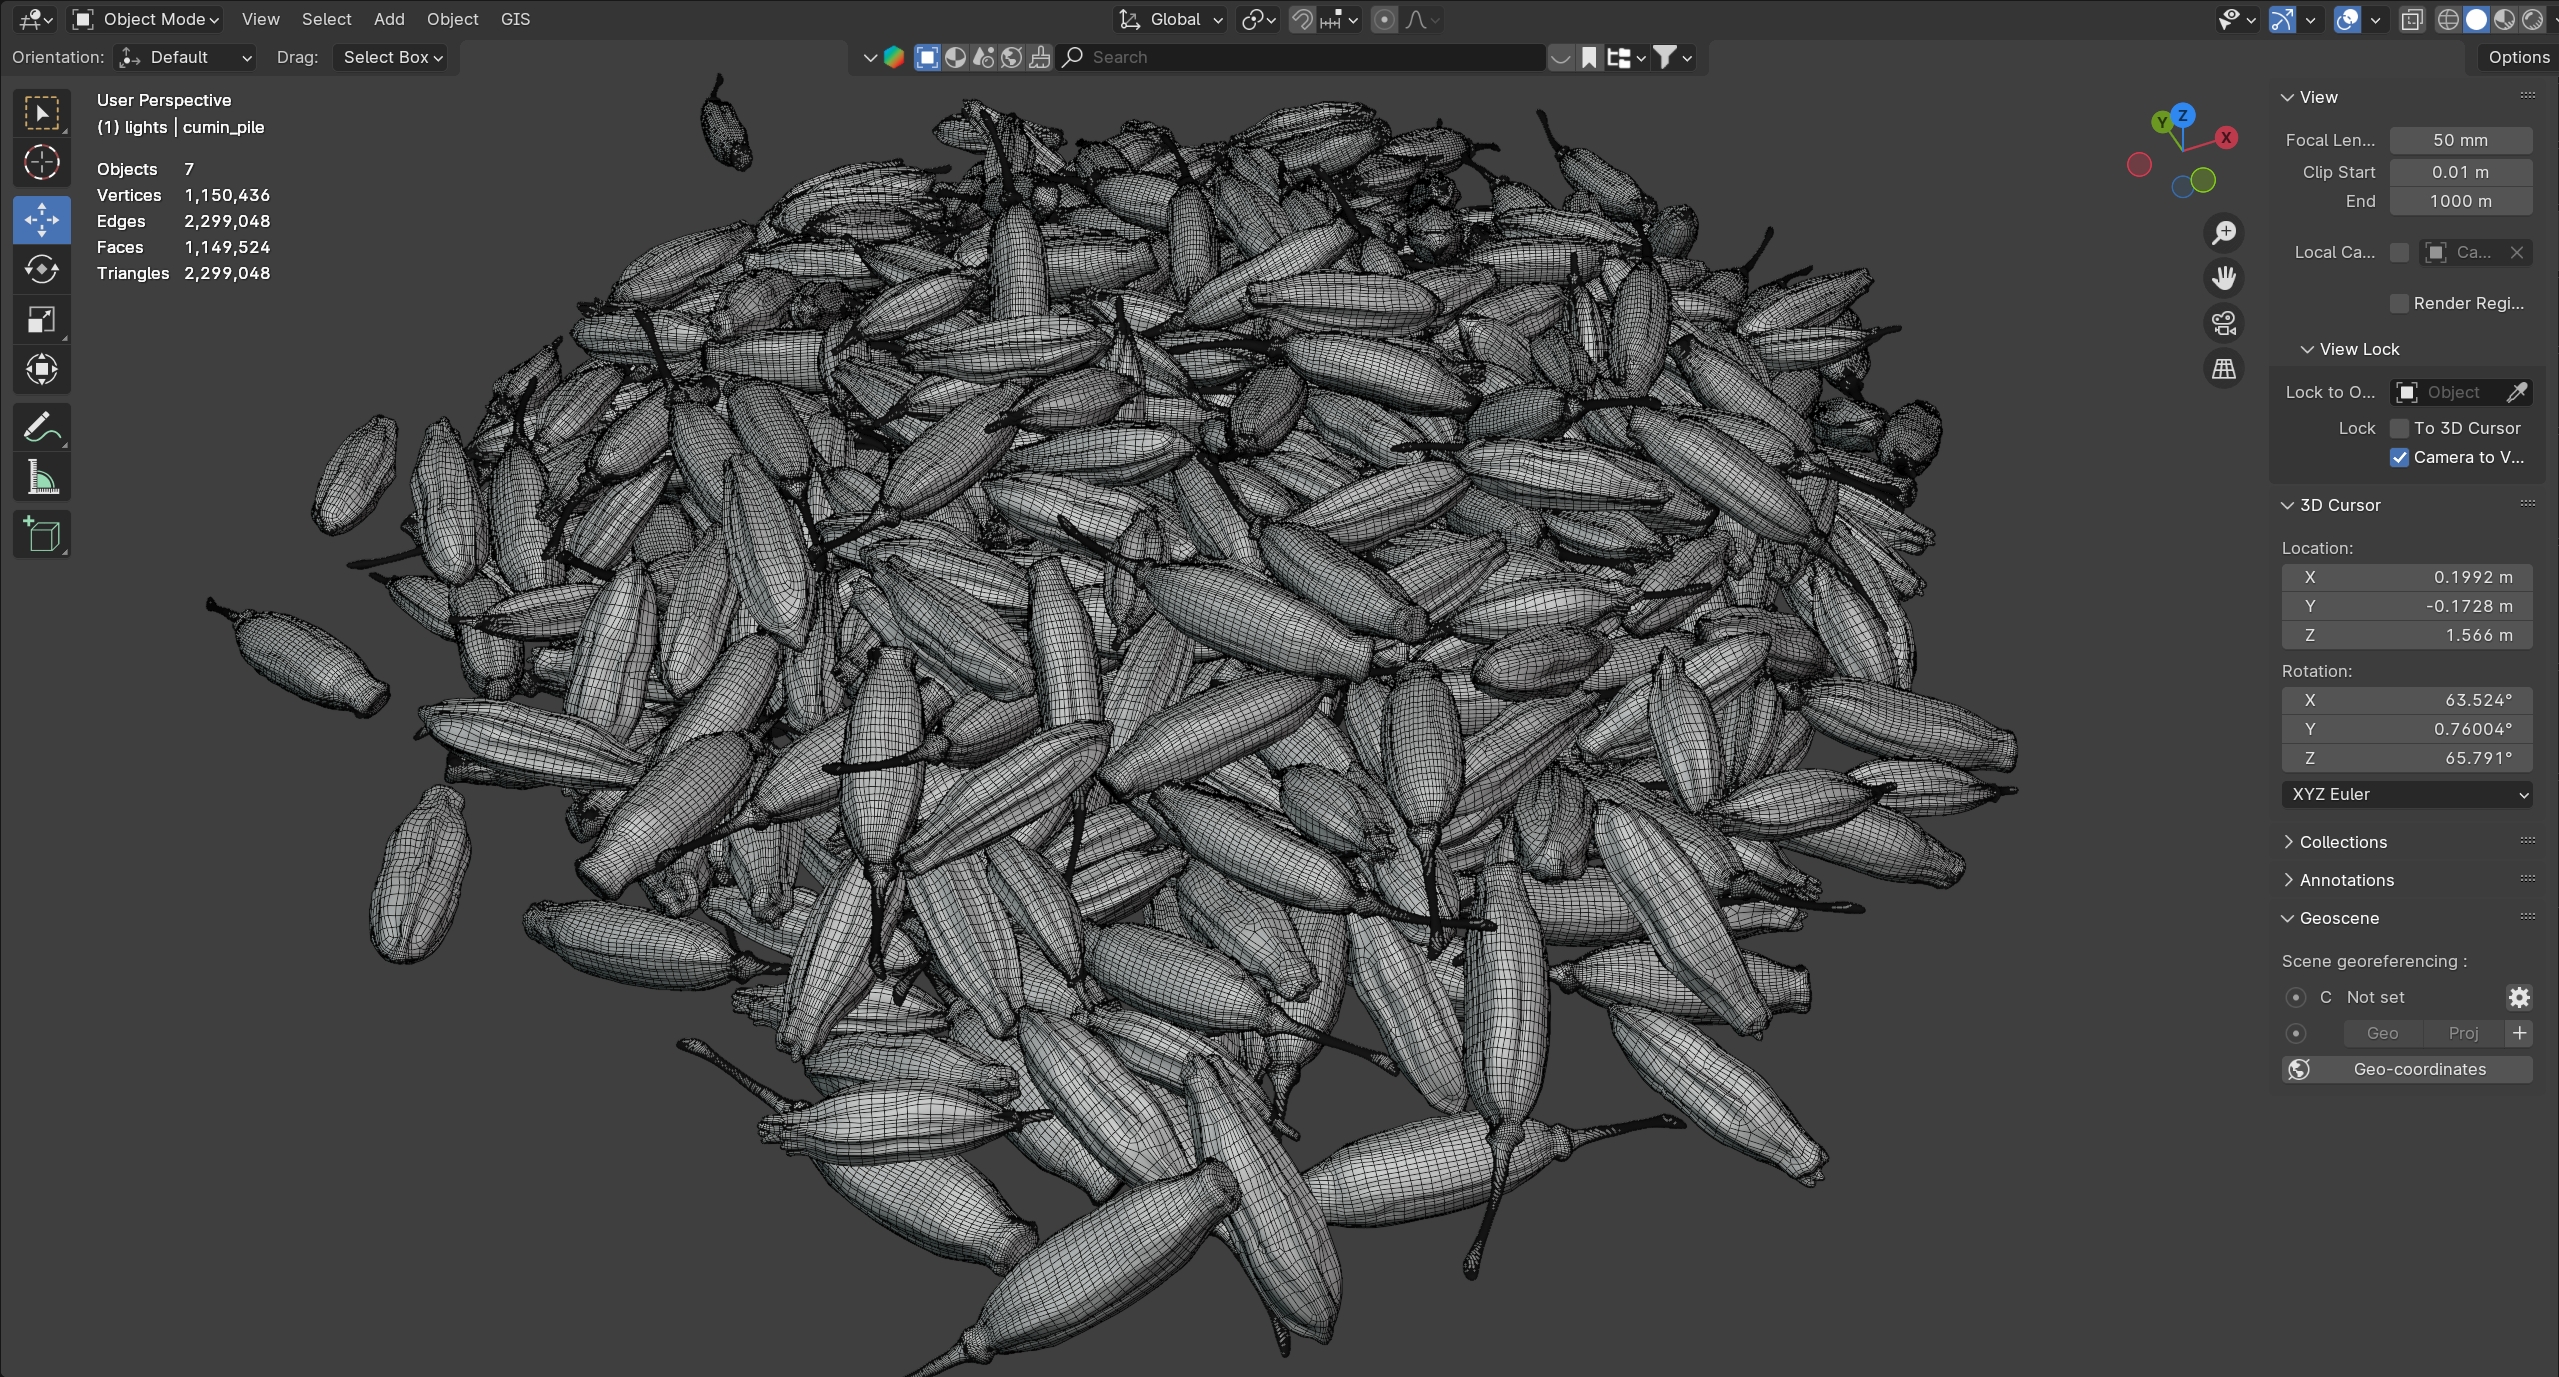2559x1377 pixels.
Task: Open the GIS menu
Action: [x=515, y=19]
